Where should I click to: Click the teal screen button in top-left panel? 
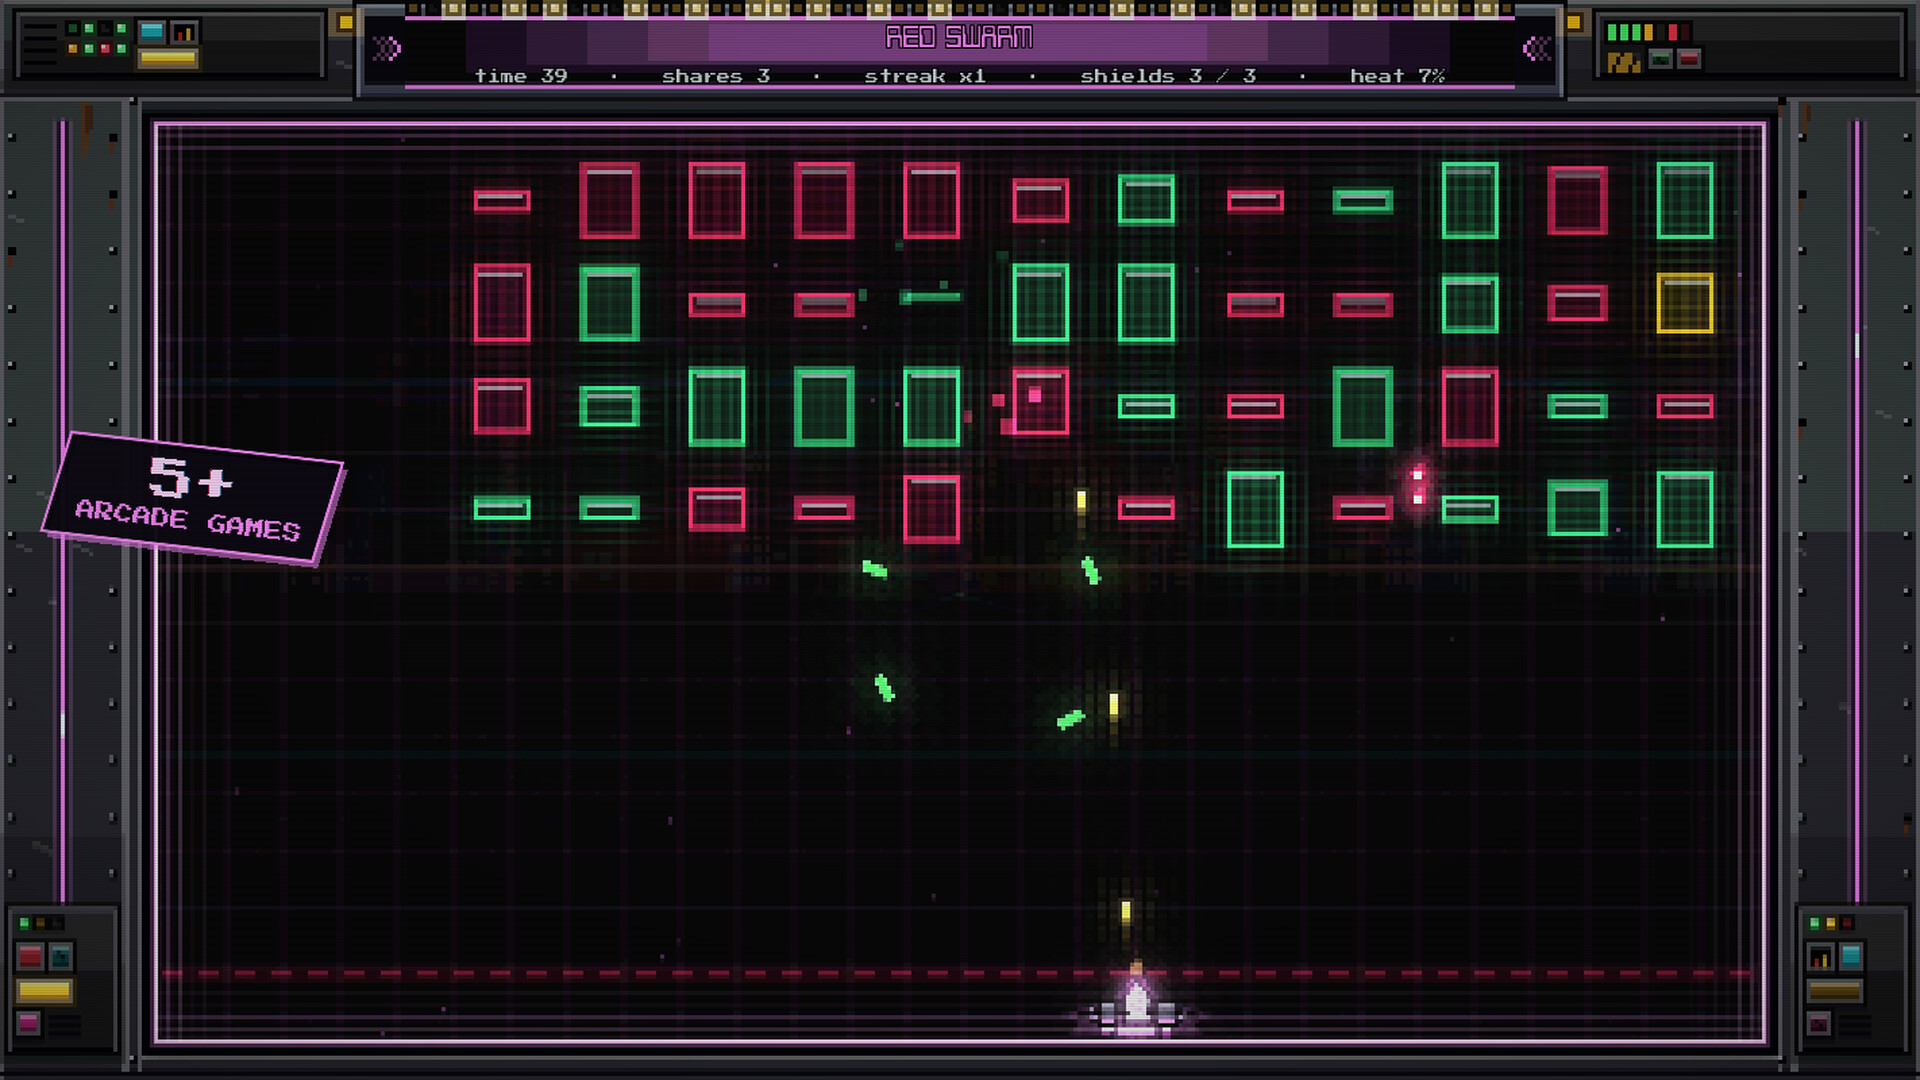click(x=152, y=32)
